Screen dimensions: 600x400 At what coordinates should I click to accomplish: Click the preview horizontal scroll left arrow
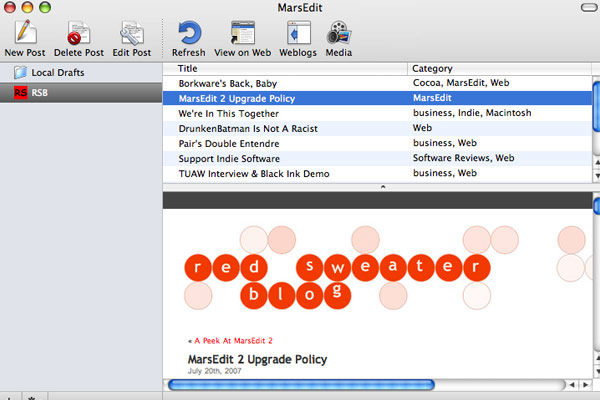point(572,385)
